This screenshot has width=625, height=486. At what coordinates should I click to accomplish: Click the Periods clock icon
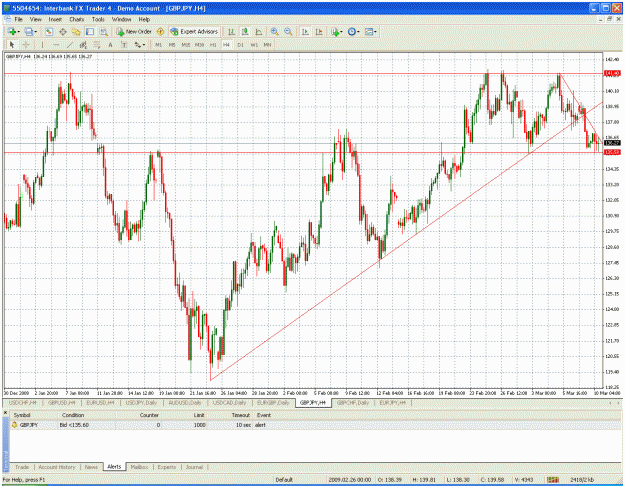click(351, 31)
